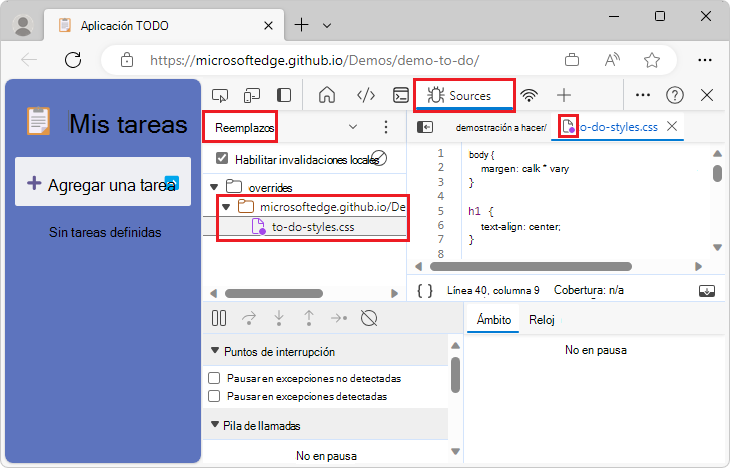
Task: Open Customize DevTools three-dot menu
Action: click(643, 95)
